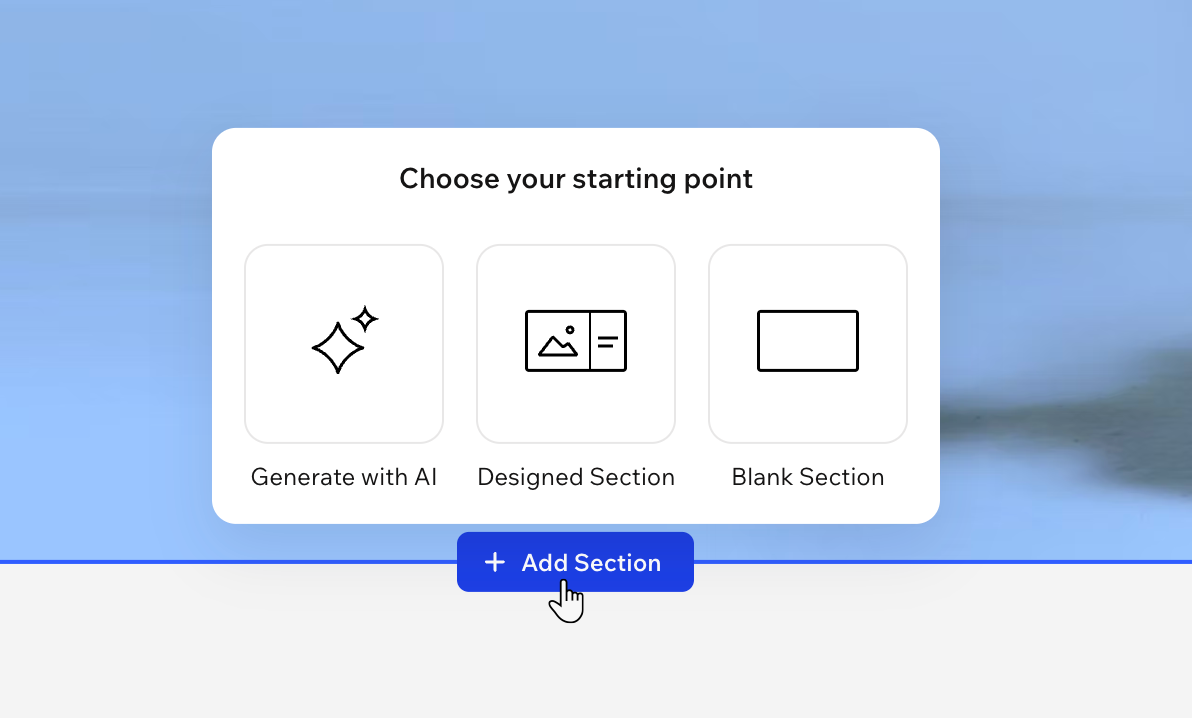Click the Generate with AI label text
Image resolution: width=1192 pixels, height=718 pixels.
pos(343,477)
